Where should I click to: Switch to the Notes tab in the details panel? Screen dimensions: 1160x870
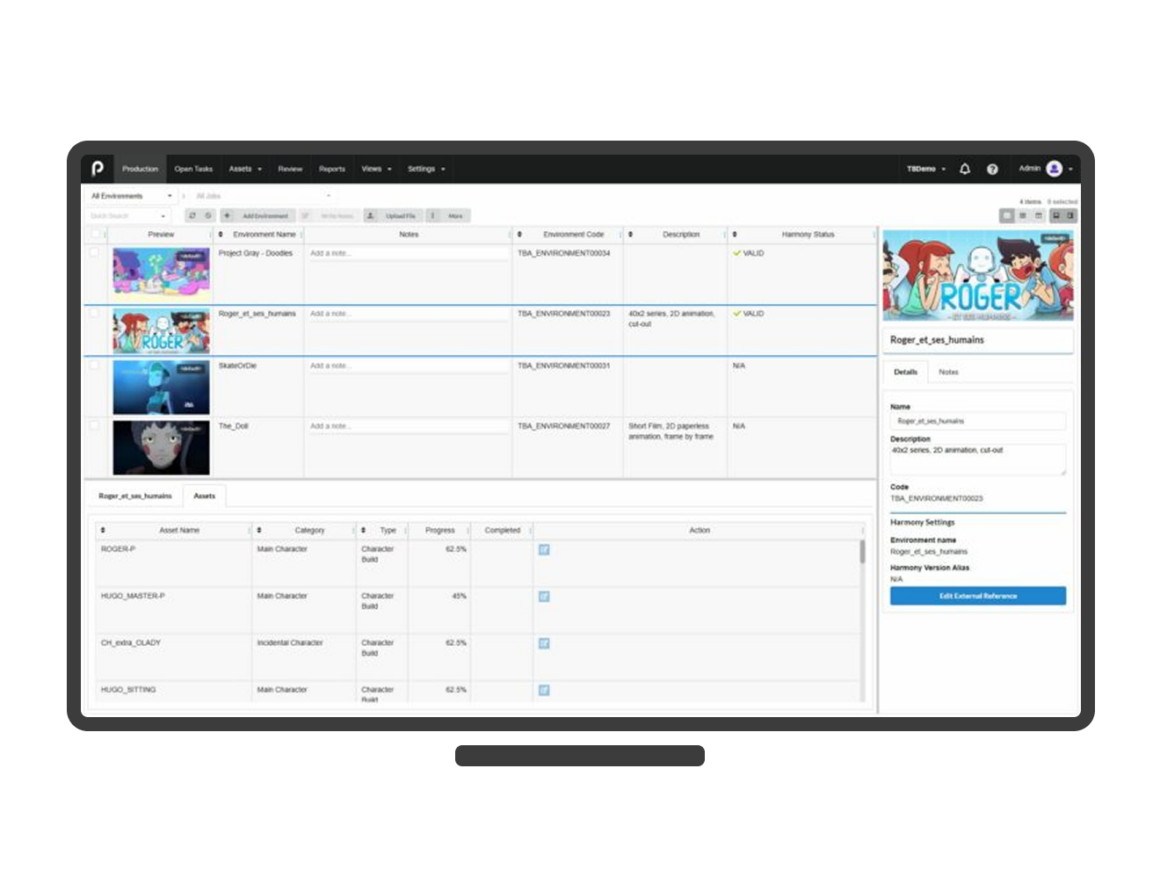(x=948, y=371)
